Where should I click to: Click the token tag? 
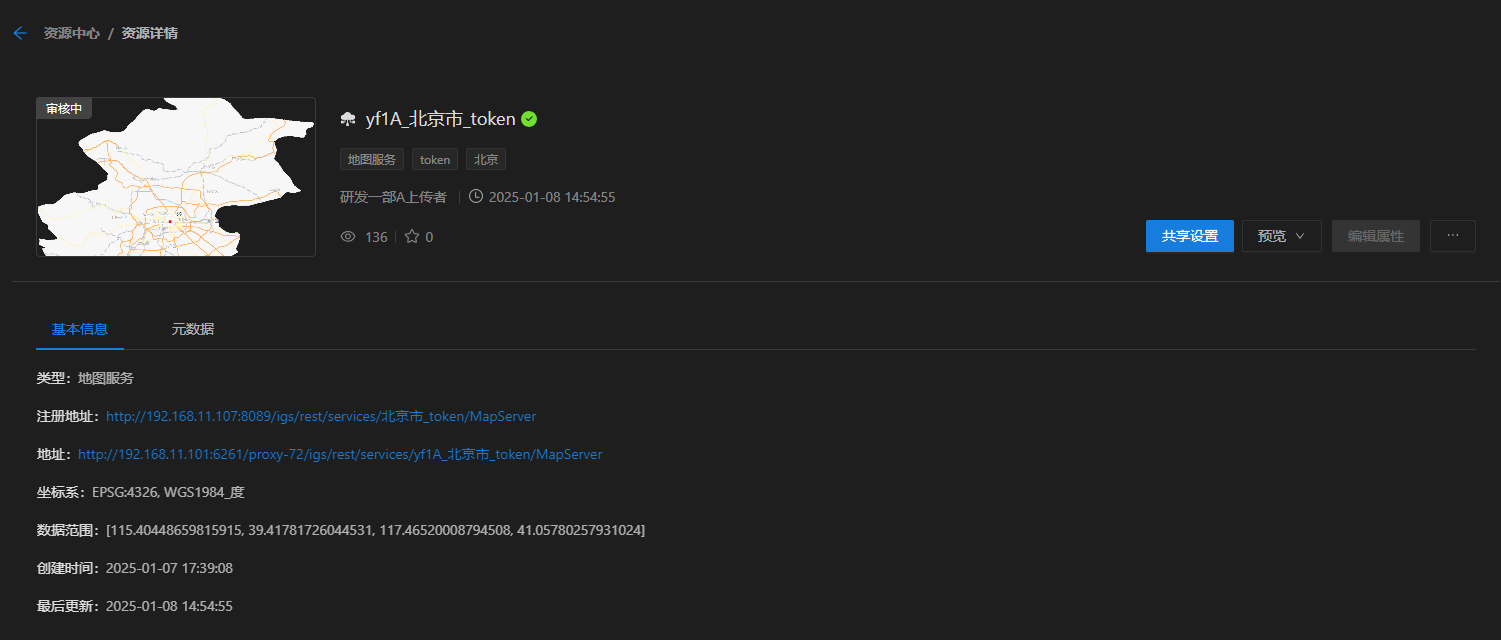435,159
